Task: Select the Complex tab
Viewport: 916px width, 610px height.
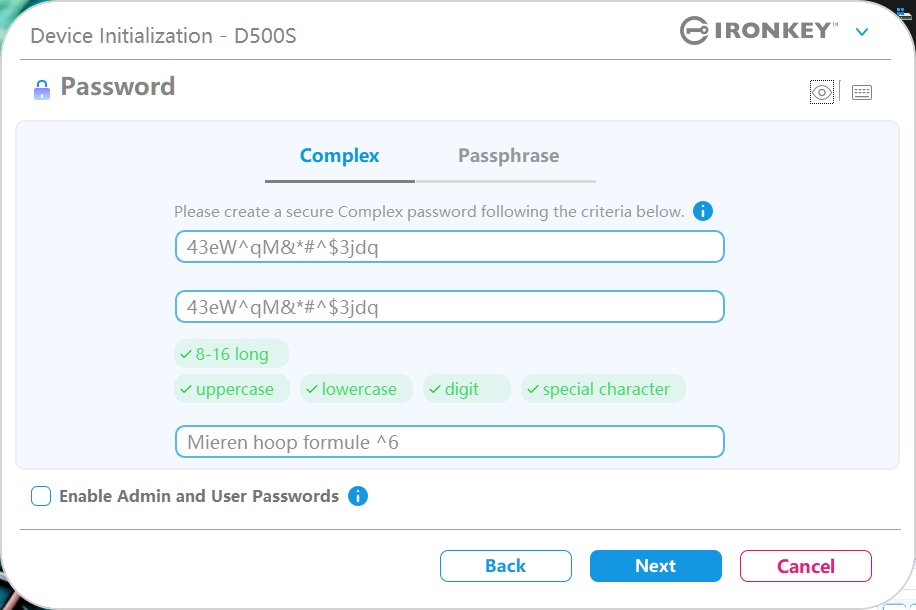Action: 339,156
